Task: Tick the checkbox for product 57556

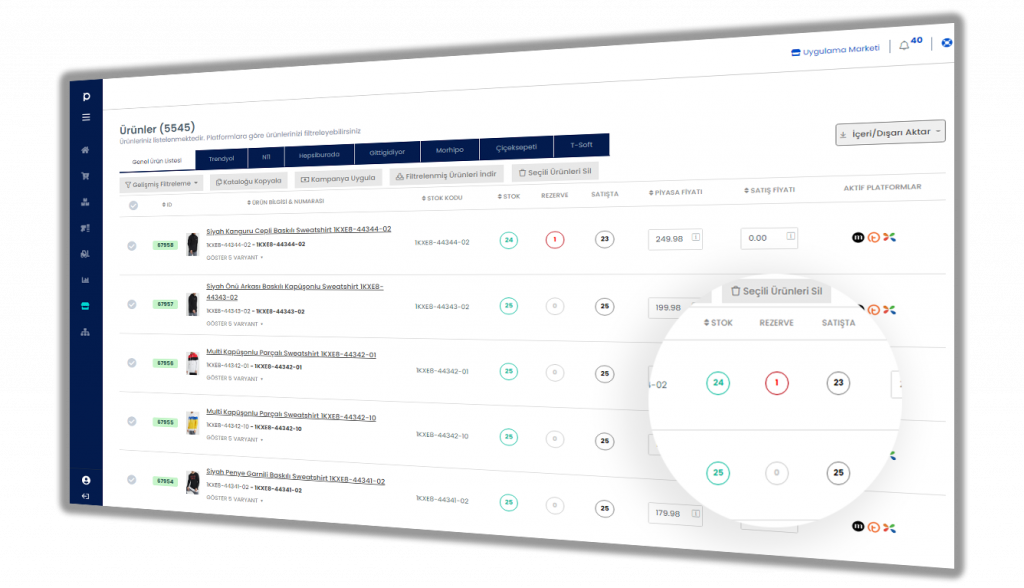Action: point(132,364)
